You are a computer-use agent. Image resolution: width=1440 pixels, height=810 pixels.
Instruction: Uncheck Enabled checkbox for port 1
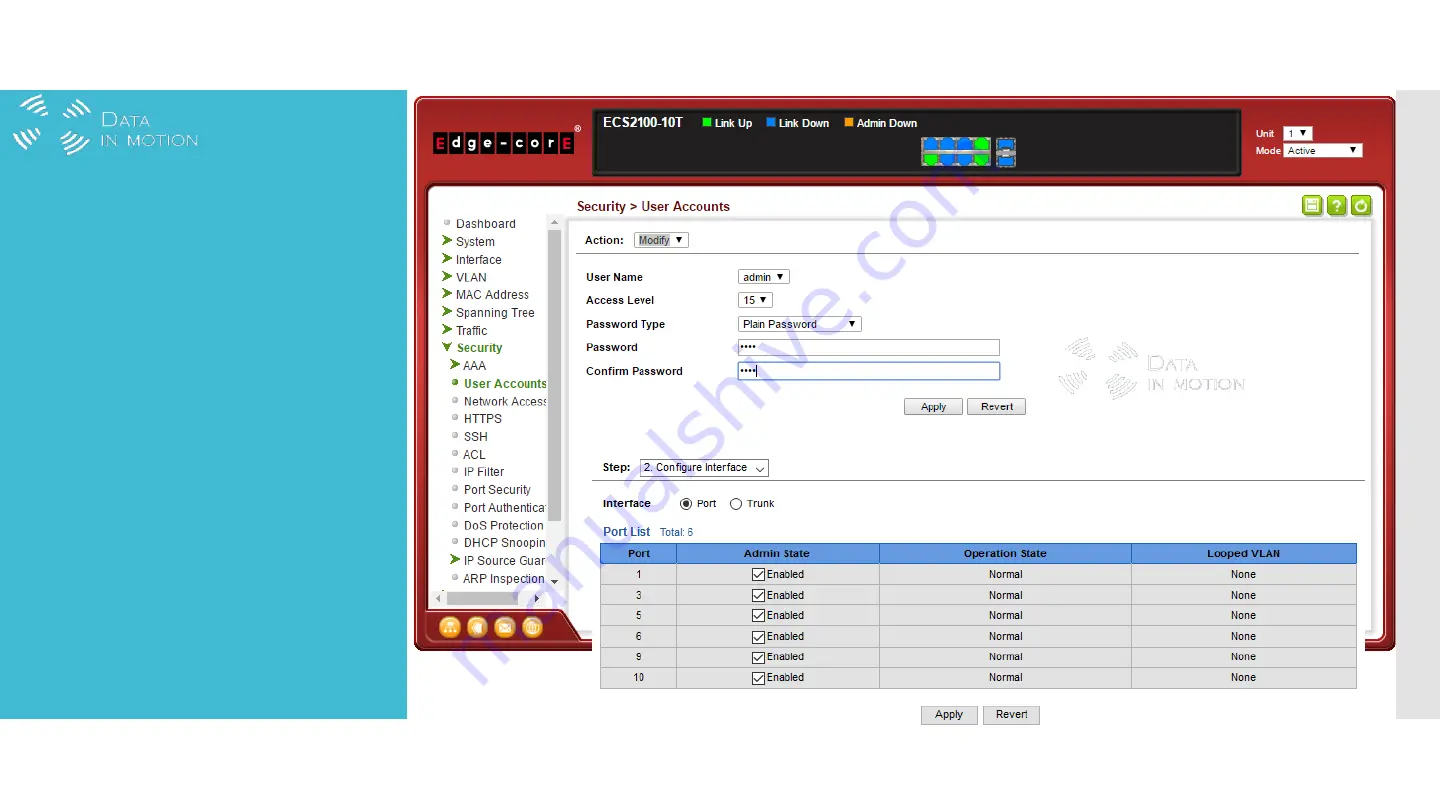click(x=758, y=575)
